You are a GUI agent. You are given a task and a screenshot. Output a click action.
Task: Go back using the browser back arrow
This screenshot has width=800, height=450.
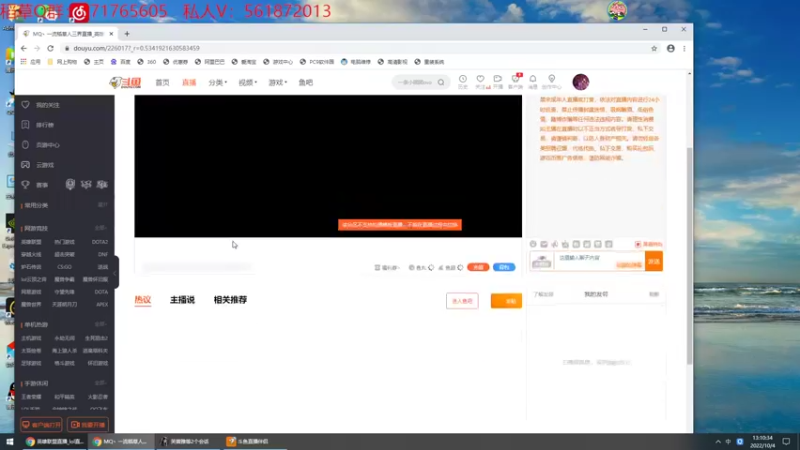(24, 48)
